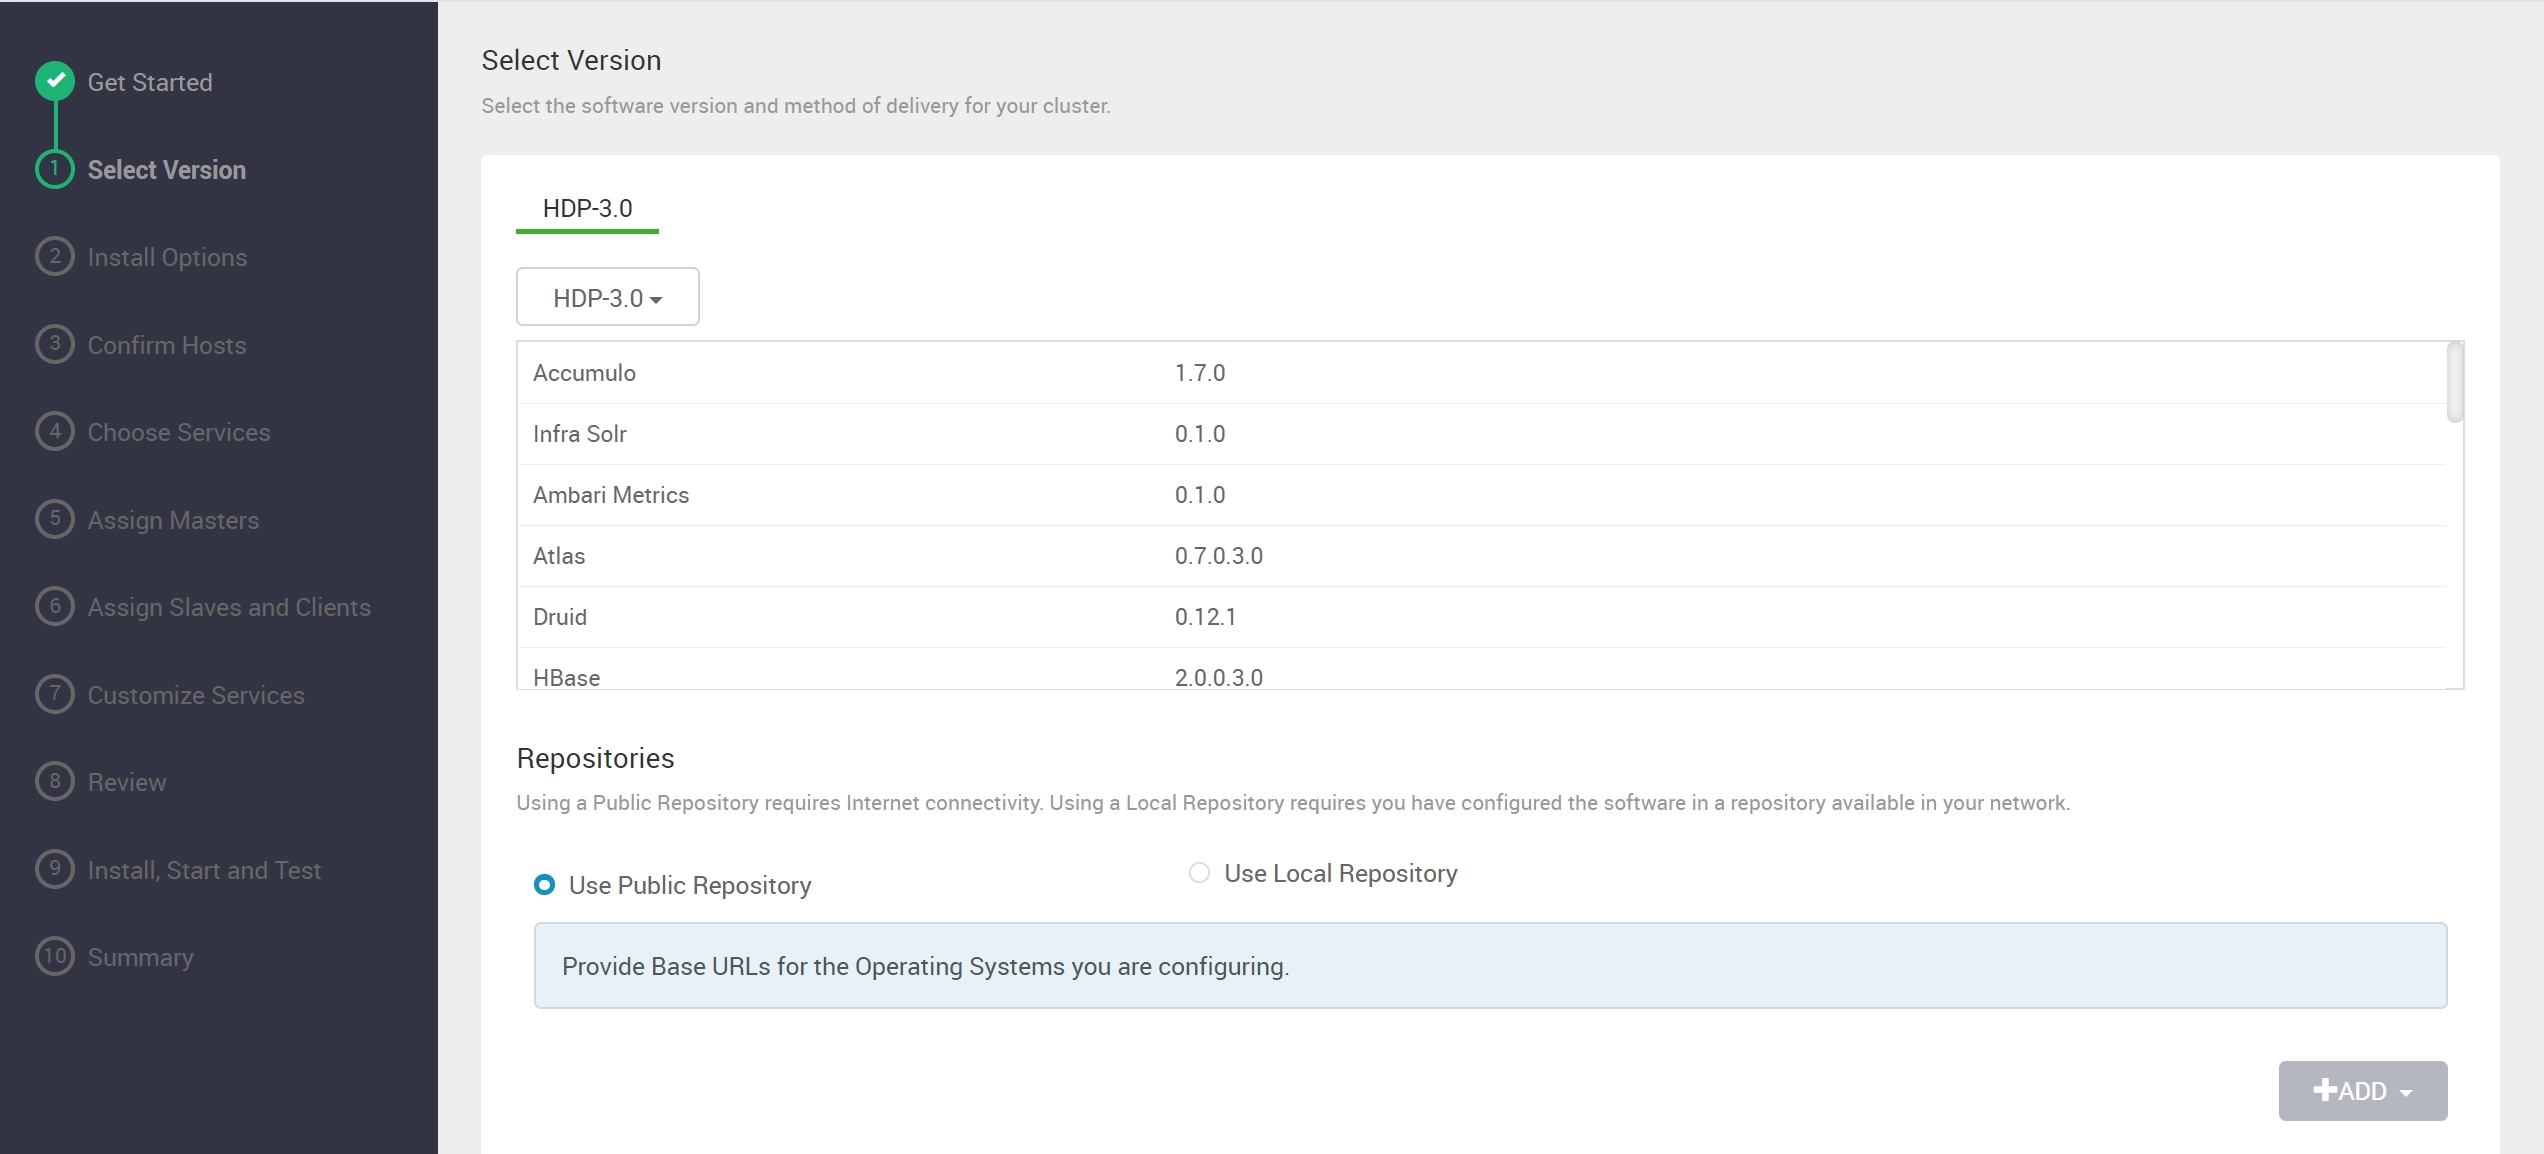Switch to the HDP-3.0 tab

click(587, 209)
